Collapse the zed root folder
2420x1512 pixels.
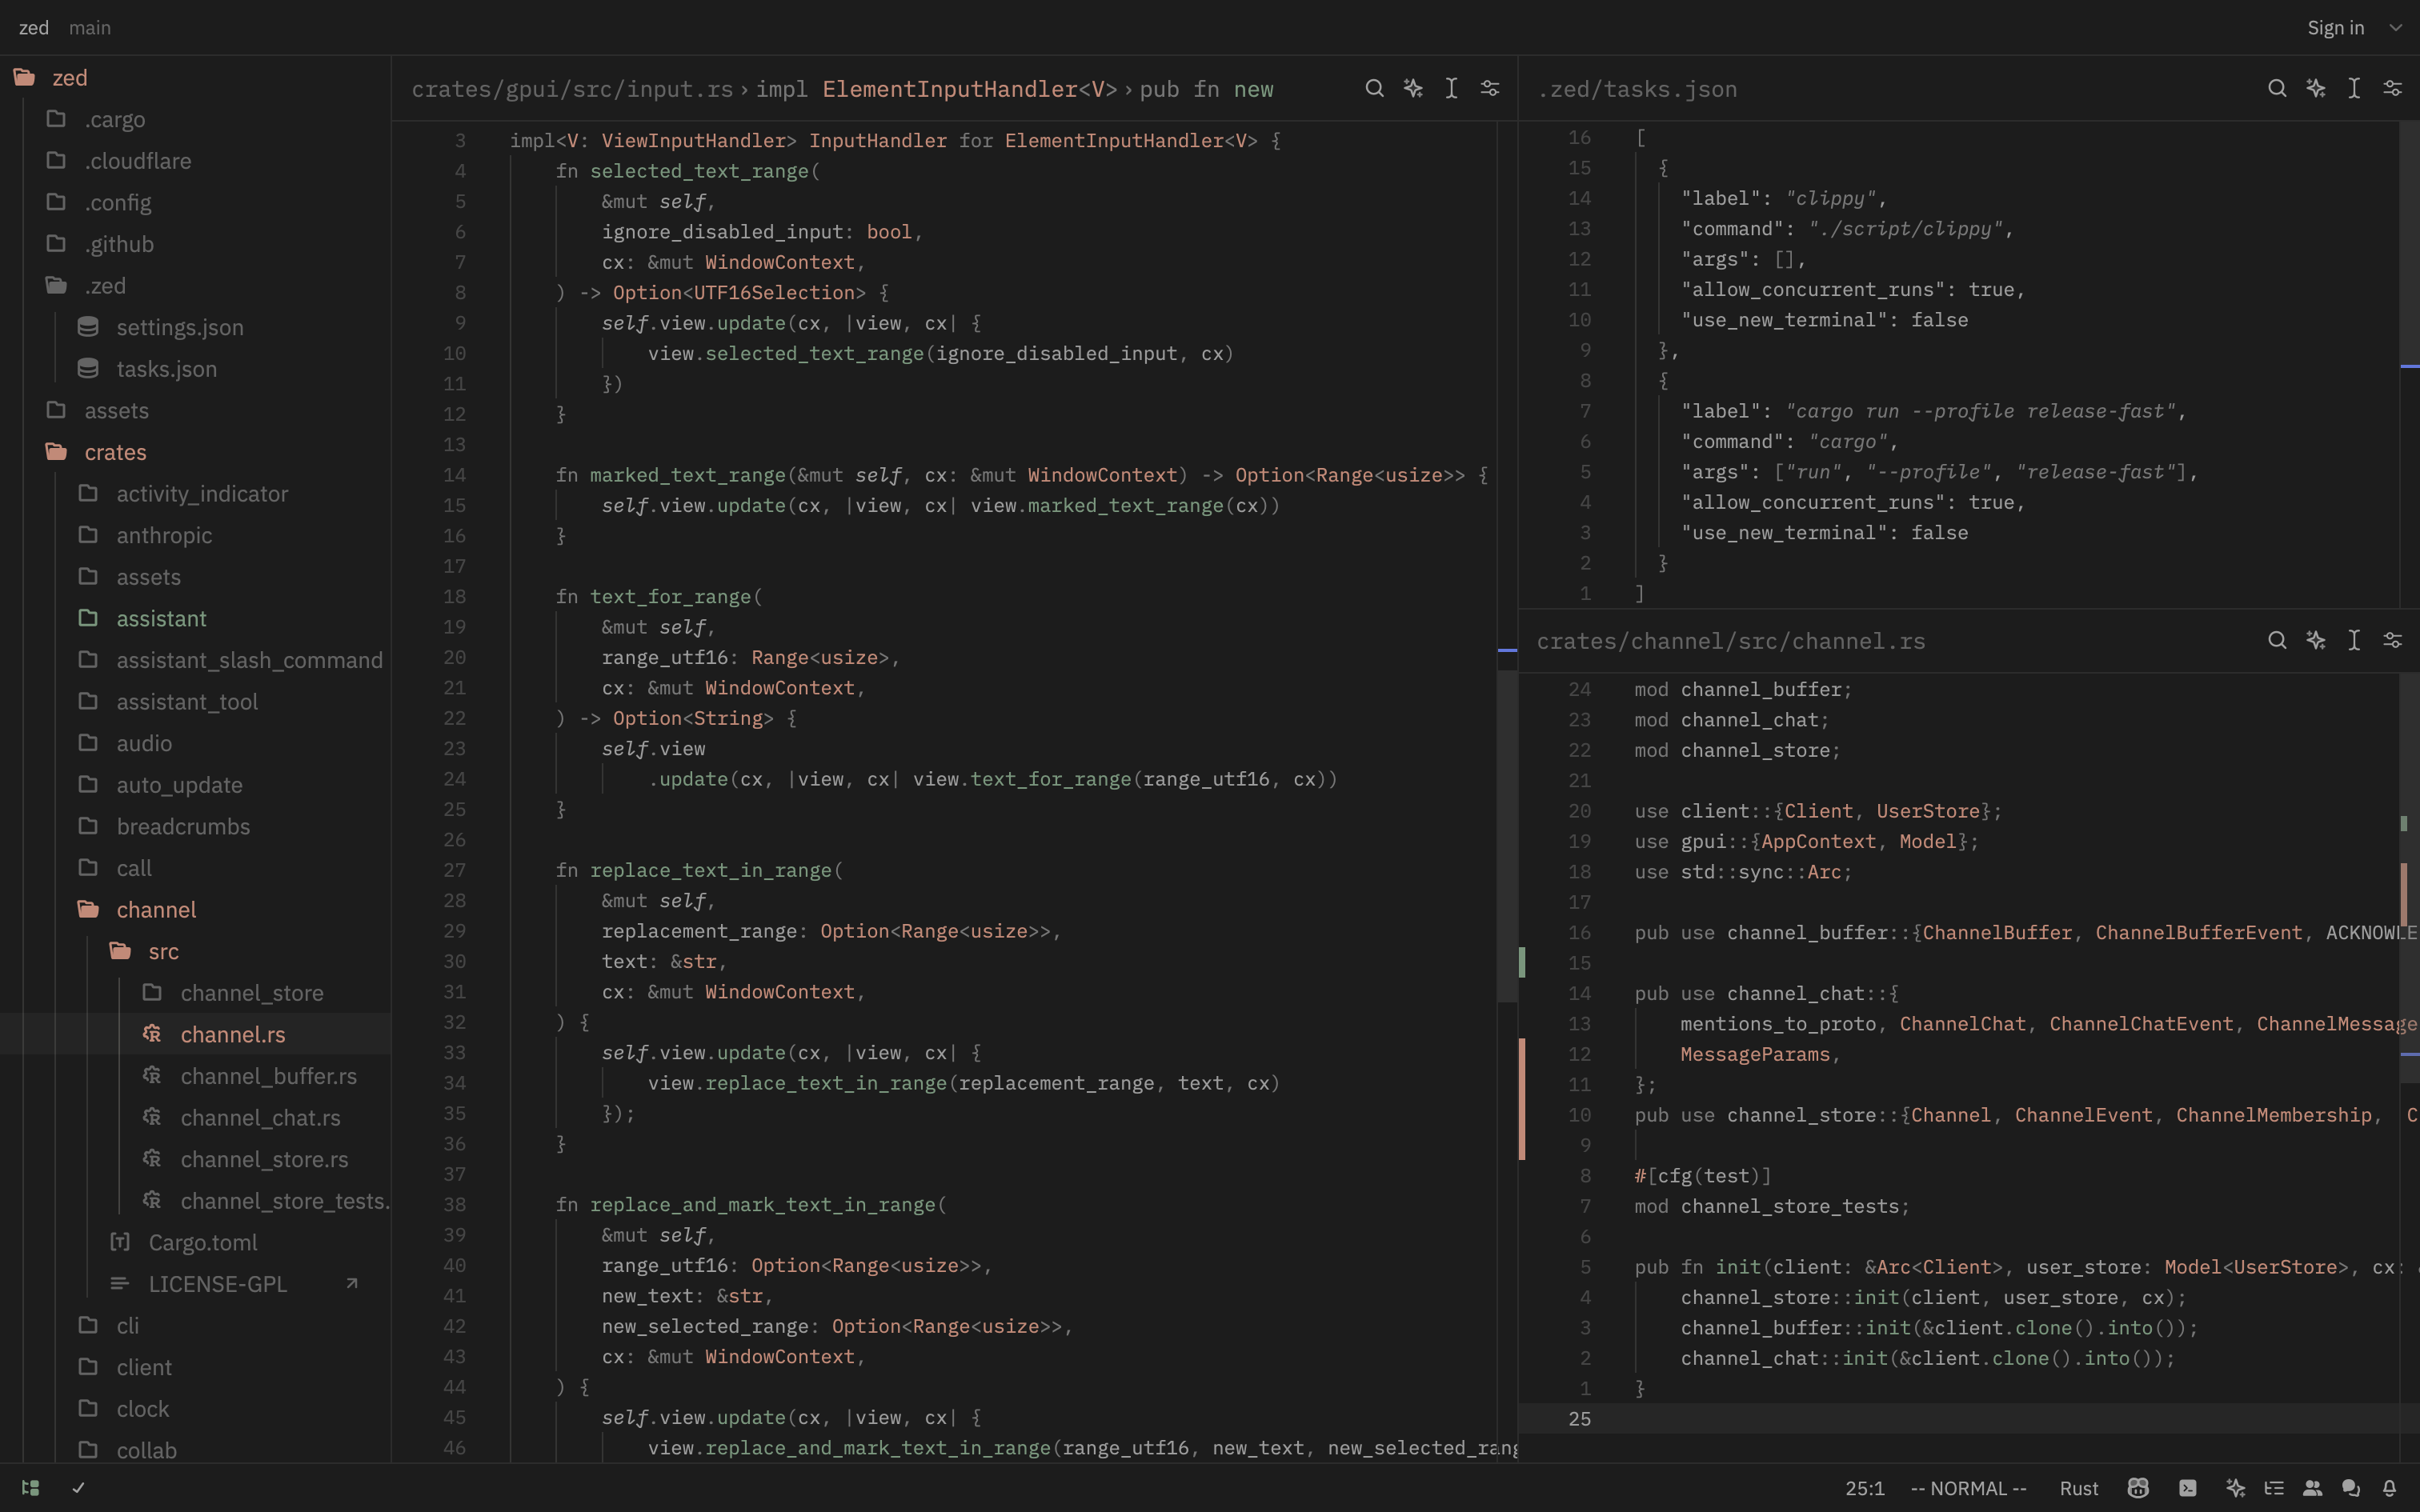pyautogui.click(x=195, y=77)
